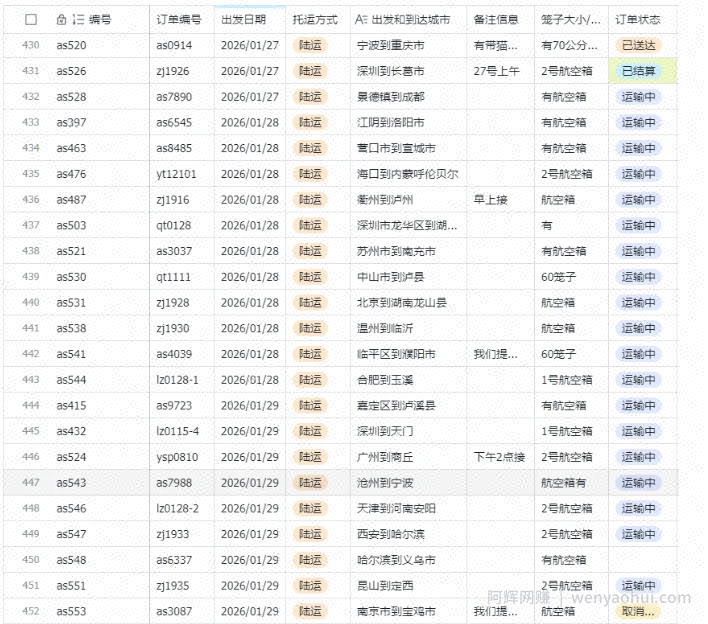The height and width of the screenshot is (624, 708).
Task: Click the cell 衢州到泸州
Action: pyautogui.click(x=385, y=200)
